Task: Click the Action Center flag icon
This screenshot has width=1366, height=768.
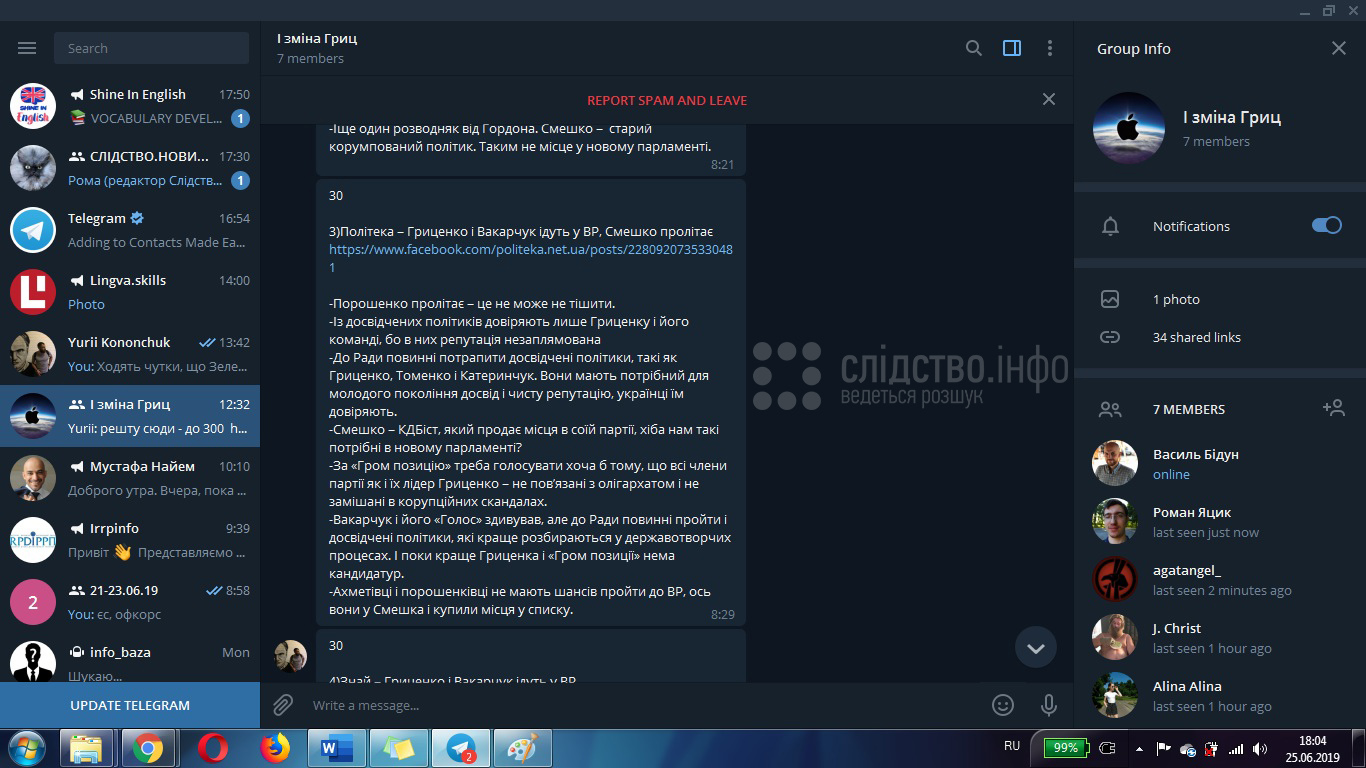Action: (x=1163, y=748)
